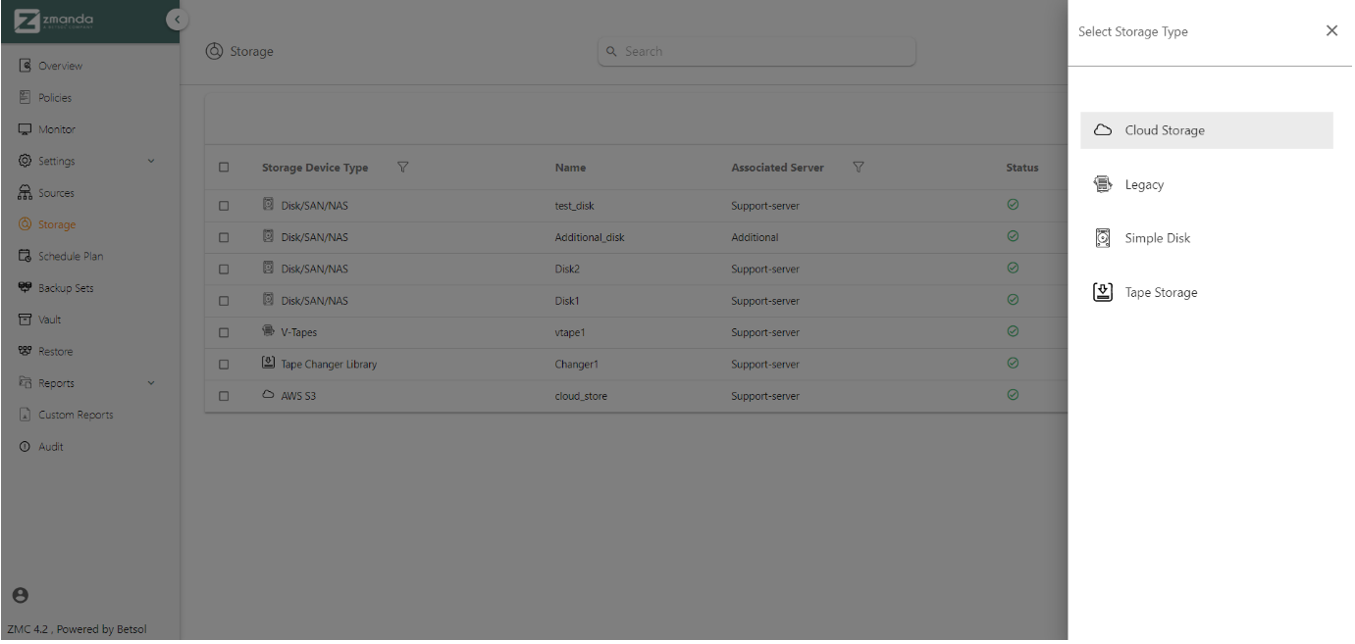Click the cloud icon for Cloud Storage
Image resolution: width=1355 pixels, height=644 pixels.
tap(1102, 131)
